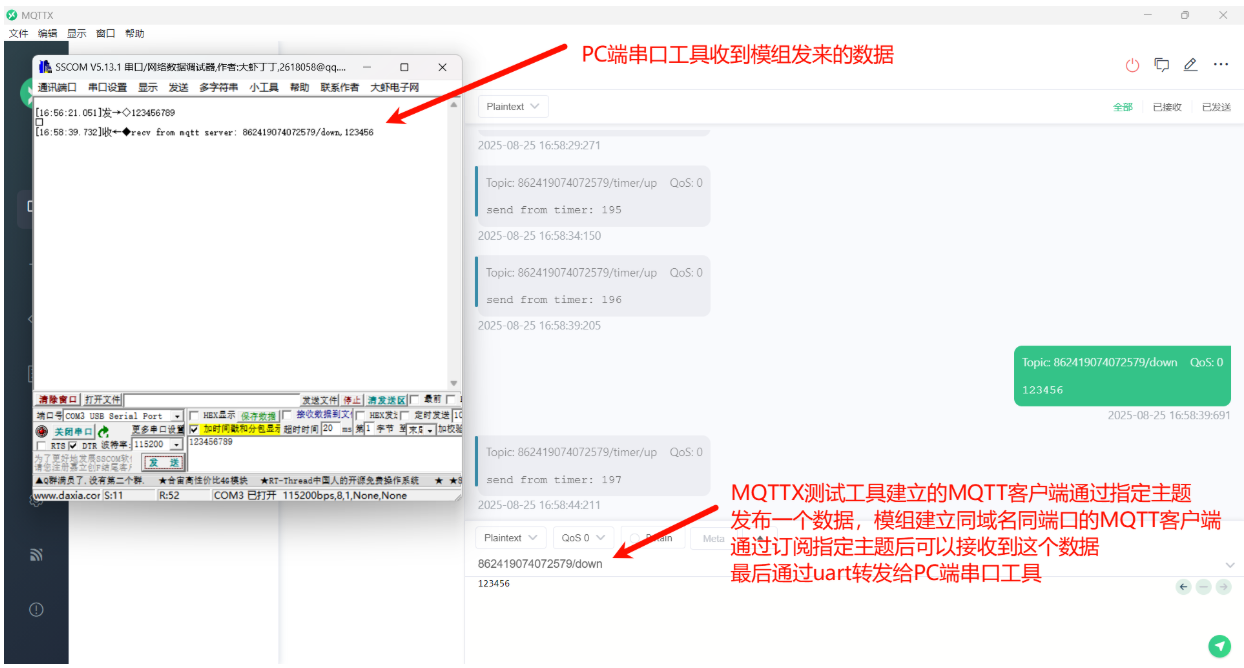Open 联系作者 menu in SSCOM
The width and height of the screenshot is (1244, 668).
point(340,87)
